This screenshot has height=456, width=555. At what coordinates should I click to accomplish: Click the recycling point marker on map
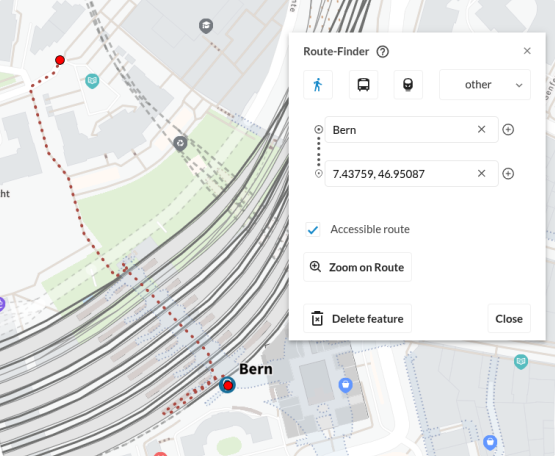pyautogui.click(x=180, y=143)
